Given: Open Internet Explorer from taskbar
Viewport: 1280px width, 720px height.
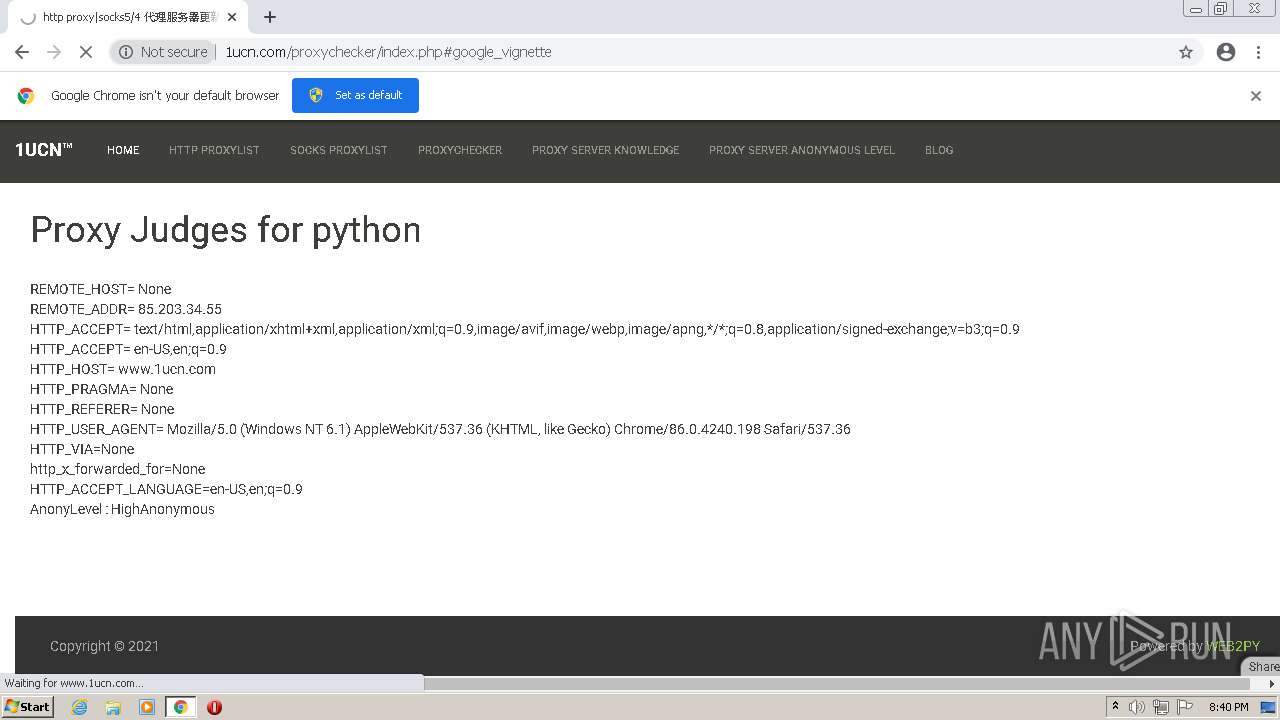Looking at the screenshot, I should [x=80, y=707].
